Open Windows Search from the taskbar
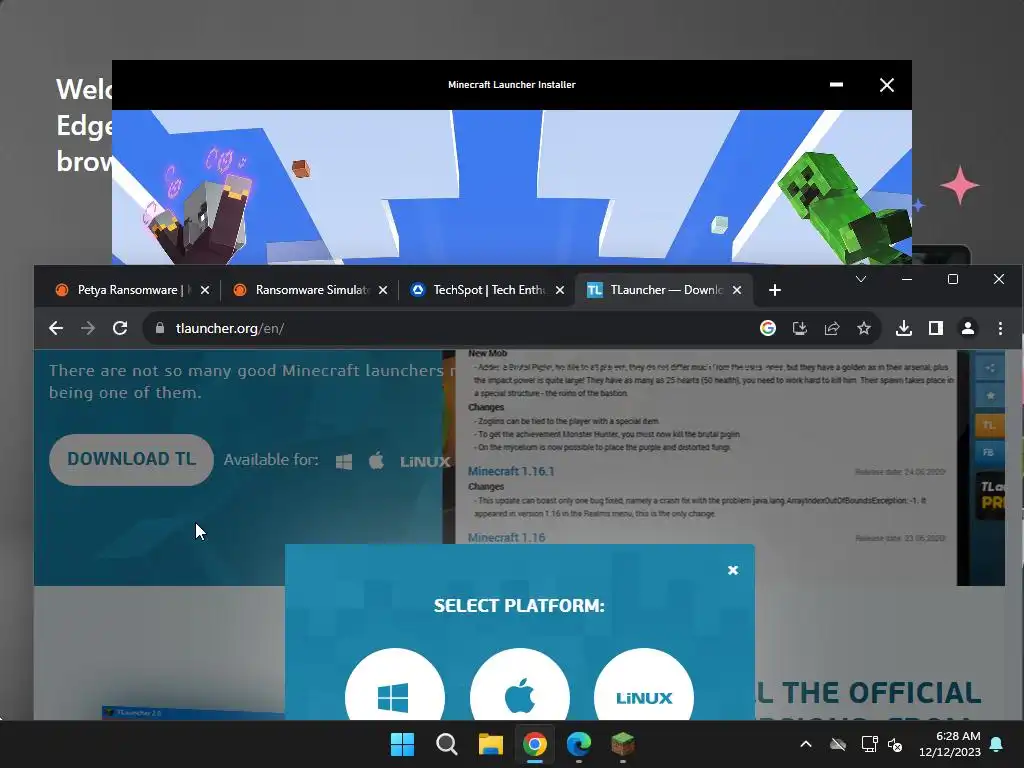 (447, 744)
